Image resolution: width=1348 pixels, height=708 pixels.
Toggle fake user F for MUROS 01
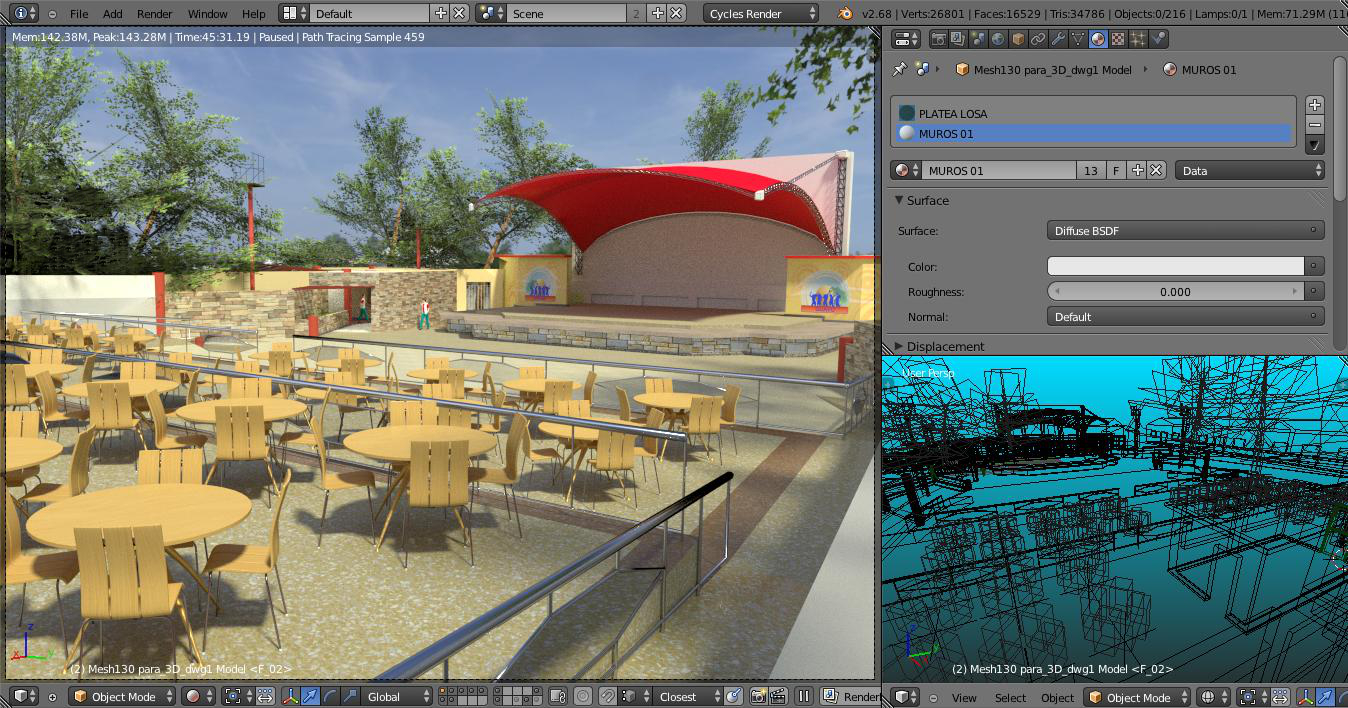point(1116,171)
